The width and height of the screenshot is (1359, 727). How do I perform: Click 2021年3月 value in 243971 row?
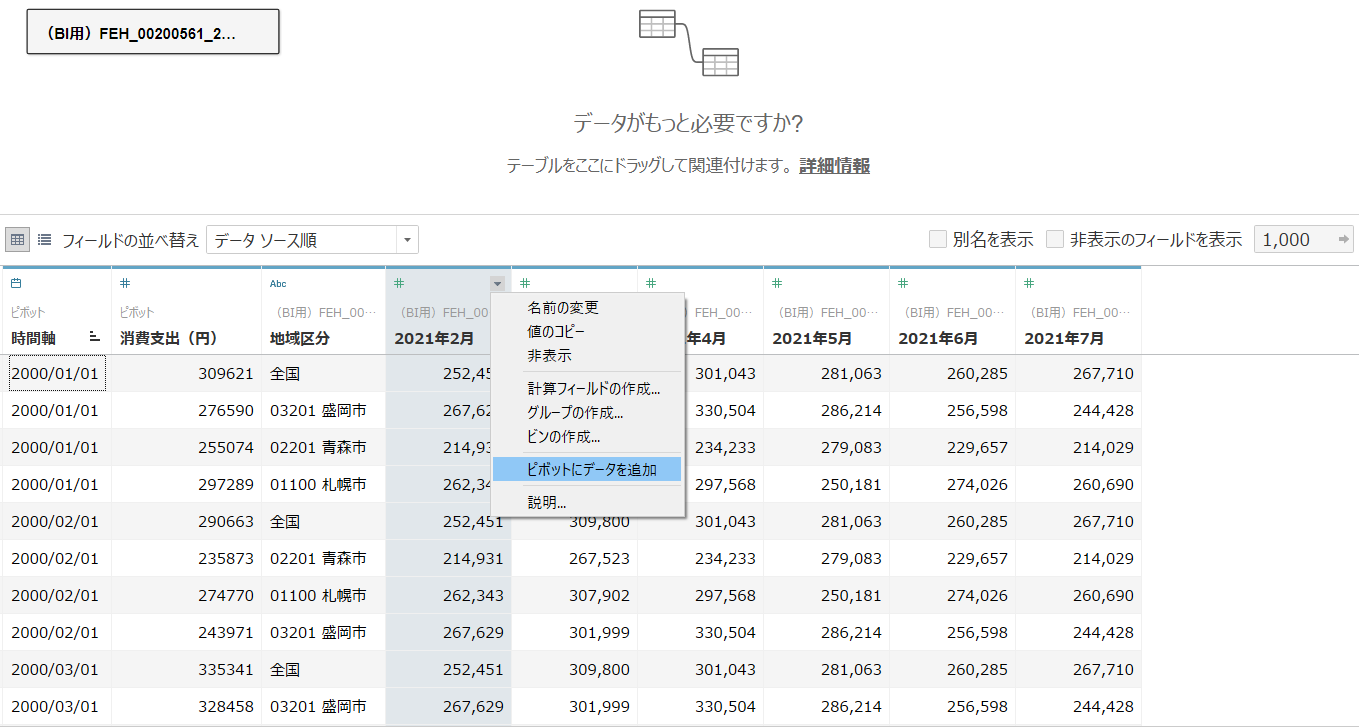tap(599, 633)
